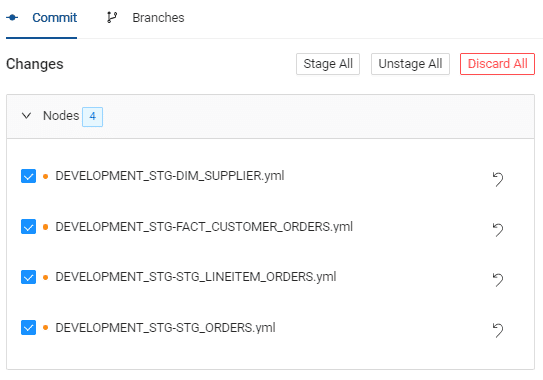Switch to the Branches tab
543x380 pixels.
pos(158,18)
